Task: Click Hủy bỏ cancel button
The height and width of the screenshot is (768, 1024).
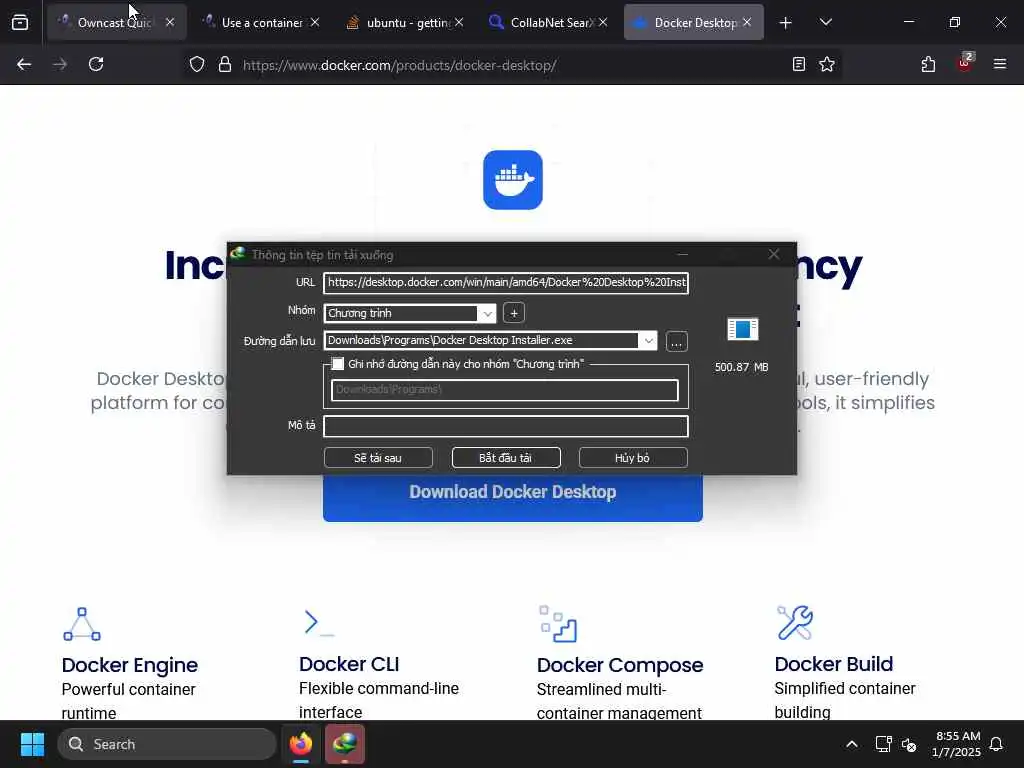Action: tap(632, 458)
